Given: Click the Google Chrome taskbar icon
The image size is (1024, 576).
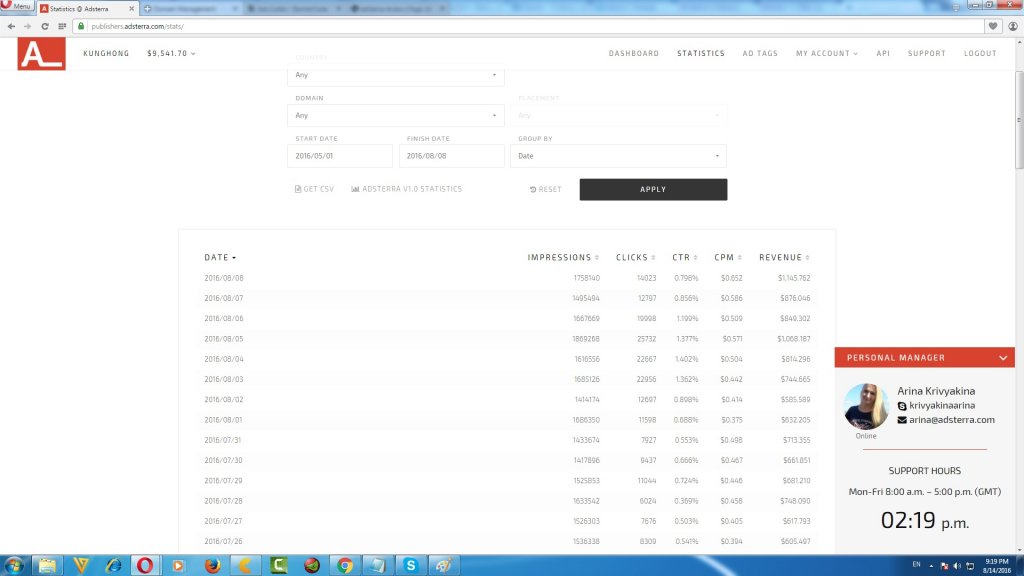Looking at the screenshot, I should click(344, 565).
